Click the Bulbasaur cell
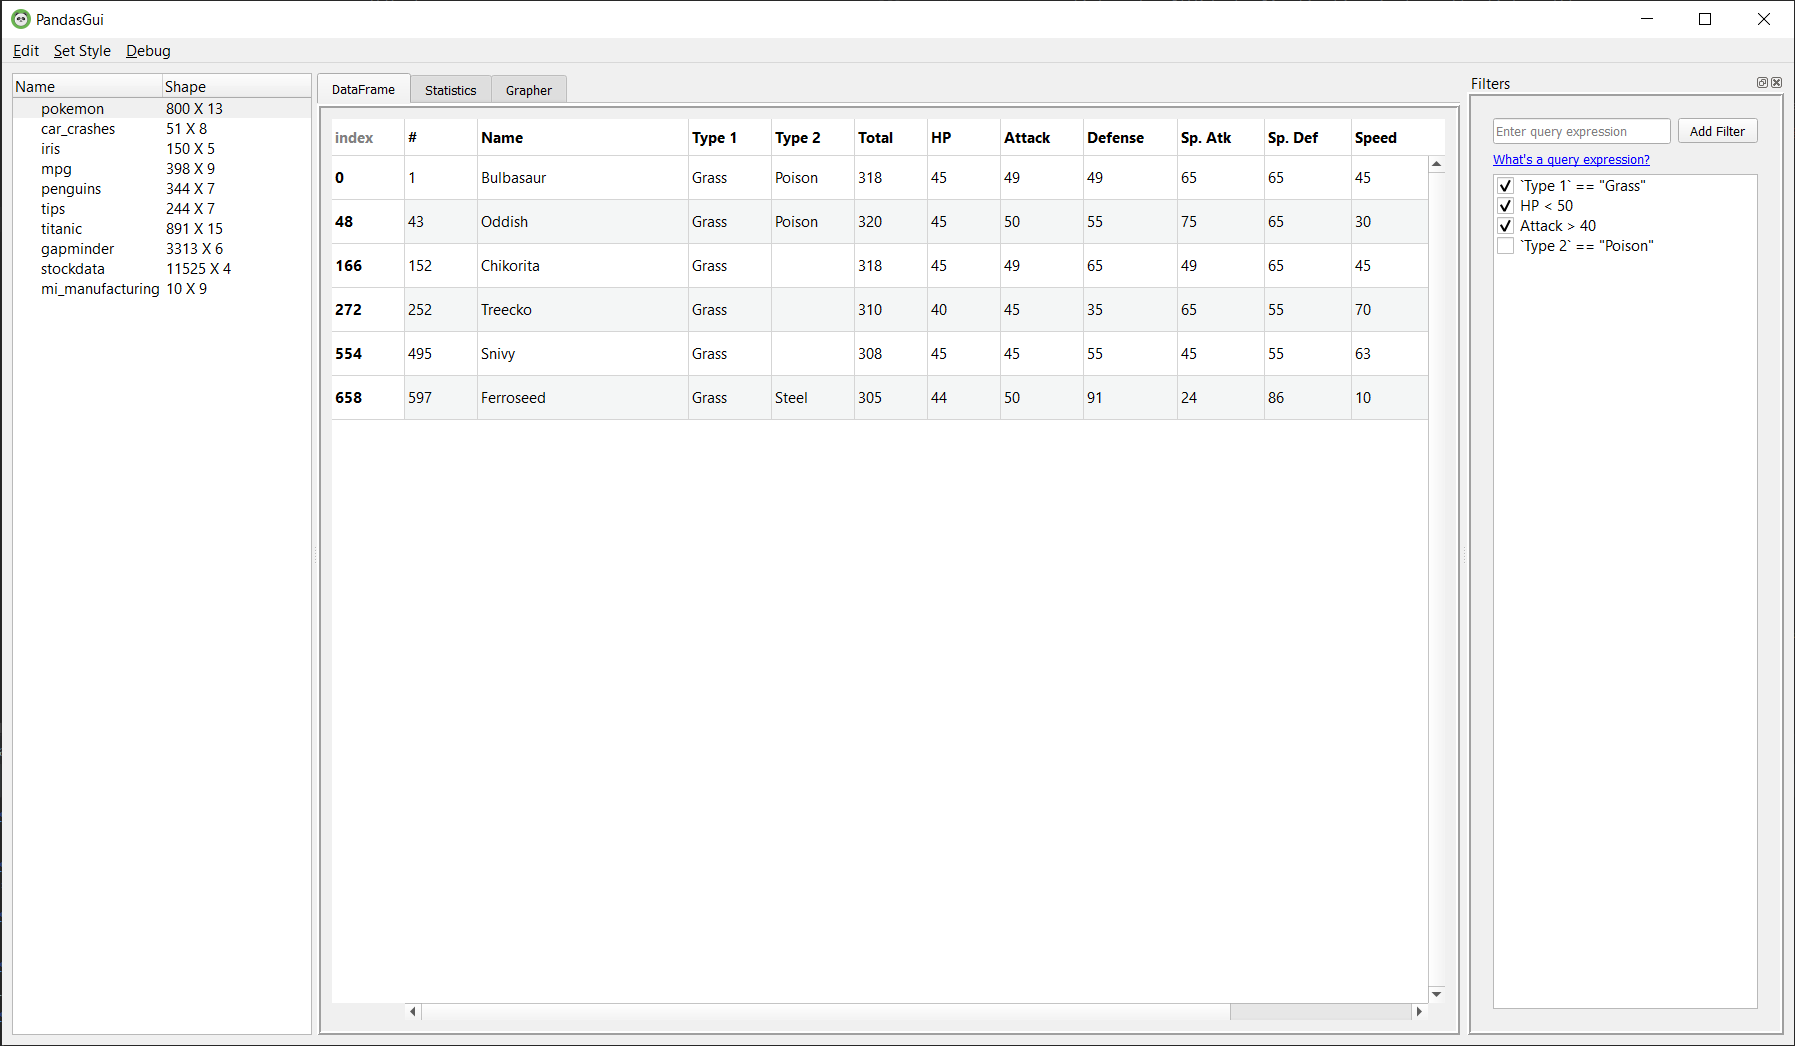The image size is (1795, 1046). pyautogui.click(x=582, y=178)
